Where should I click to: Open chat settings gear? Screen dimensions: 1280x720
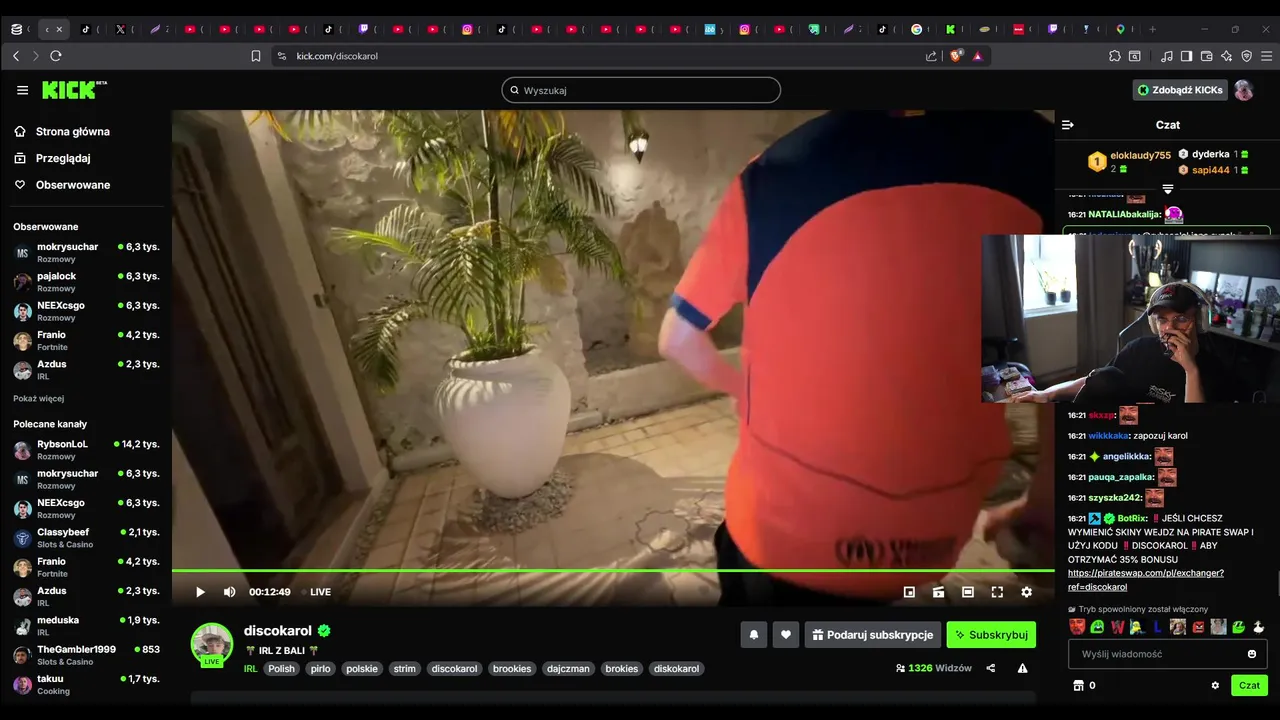tap(1215, 685)
